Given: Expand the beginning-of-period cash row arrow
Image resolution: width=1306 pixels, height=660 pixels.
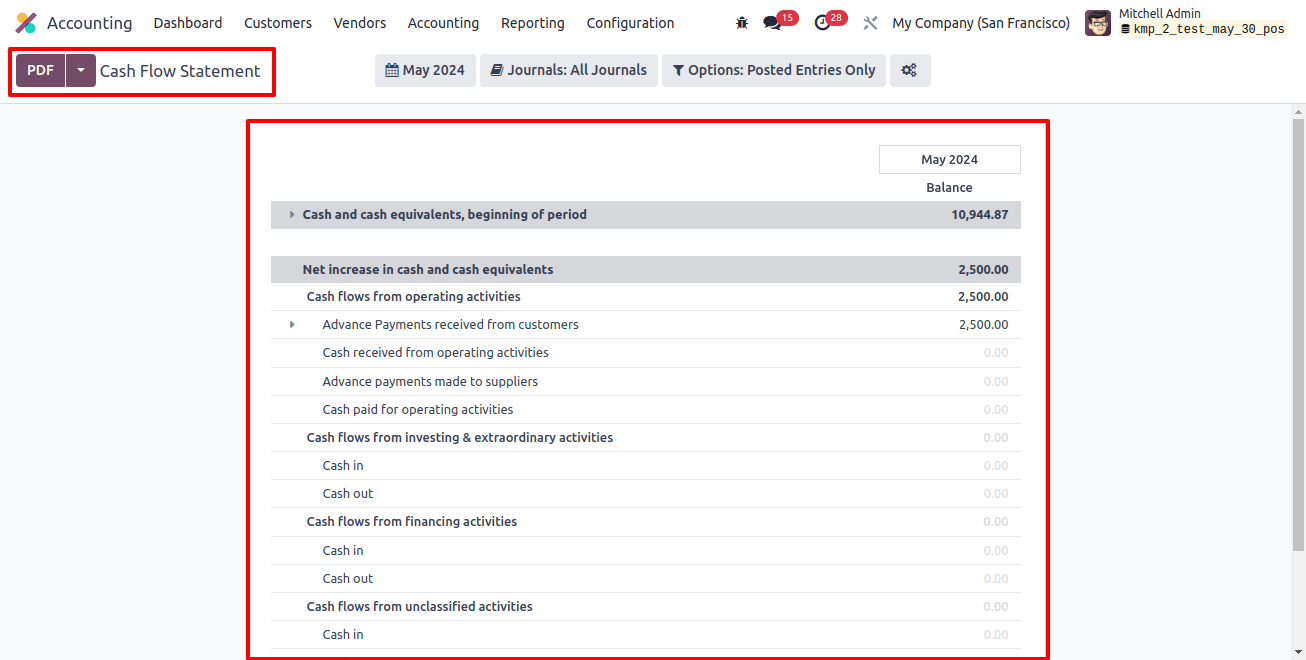Looking at the screenshot, I should [x=292, y=215].
